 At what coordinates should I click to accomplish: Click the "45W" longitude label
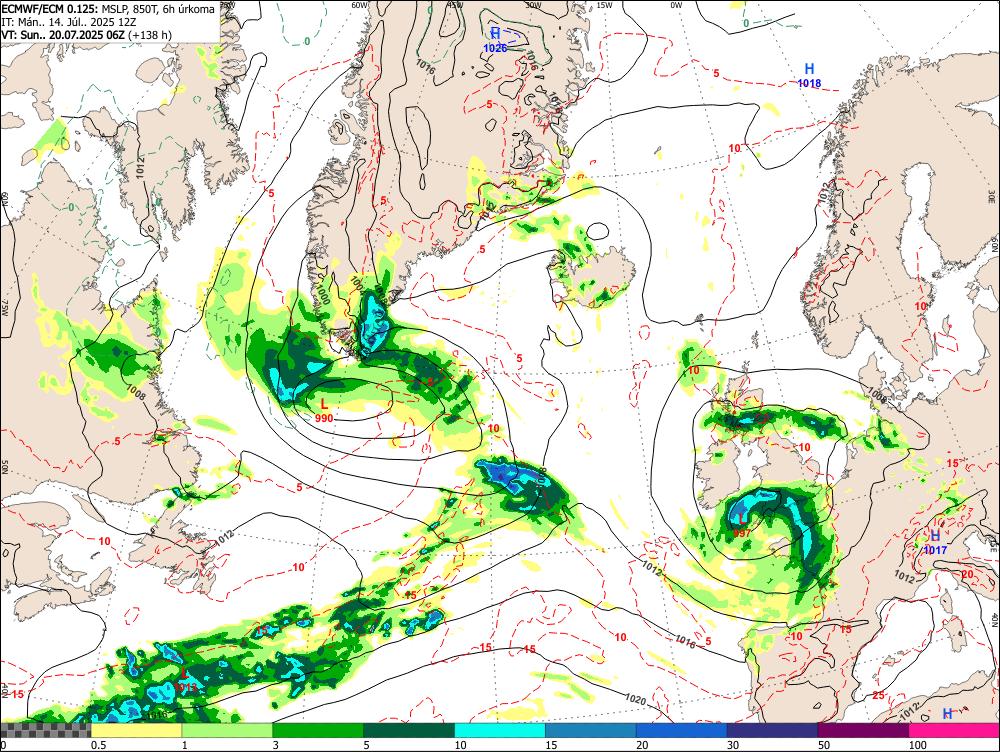[x=455, y=4]
